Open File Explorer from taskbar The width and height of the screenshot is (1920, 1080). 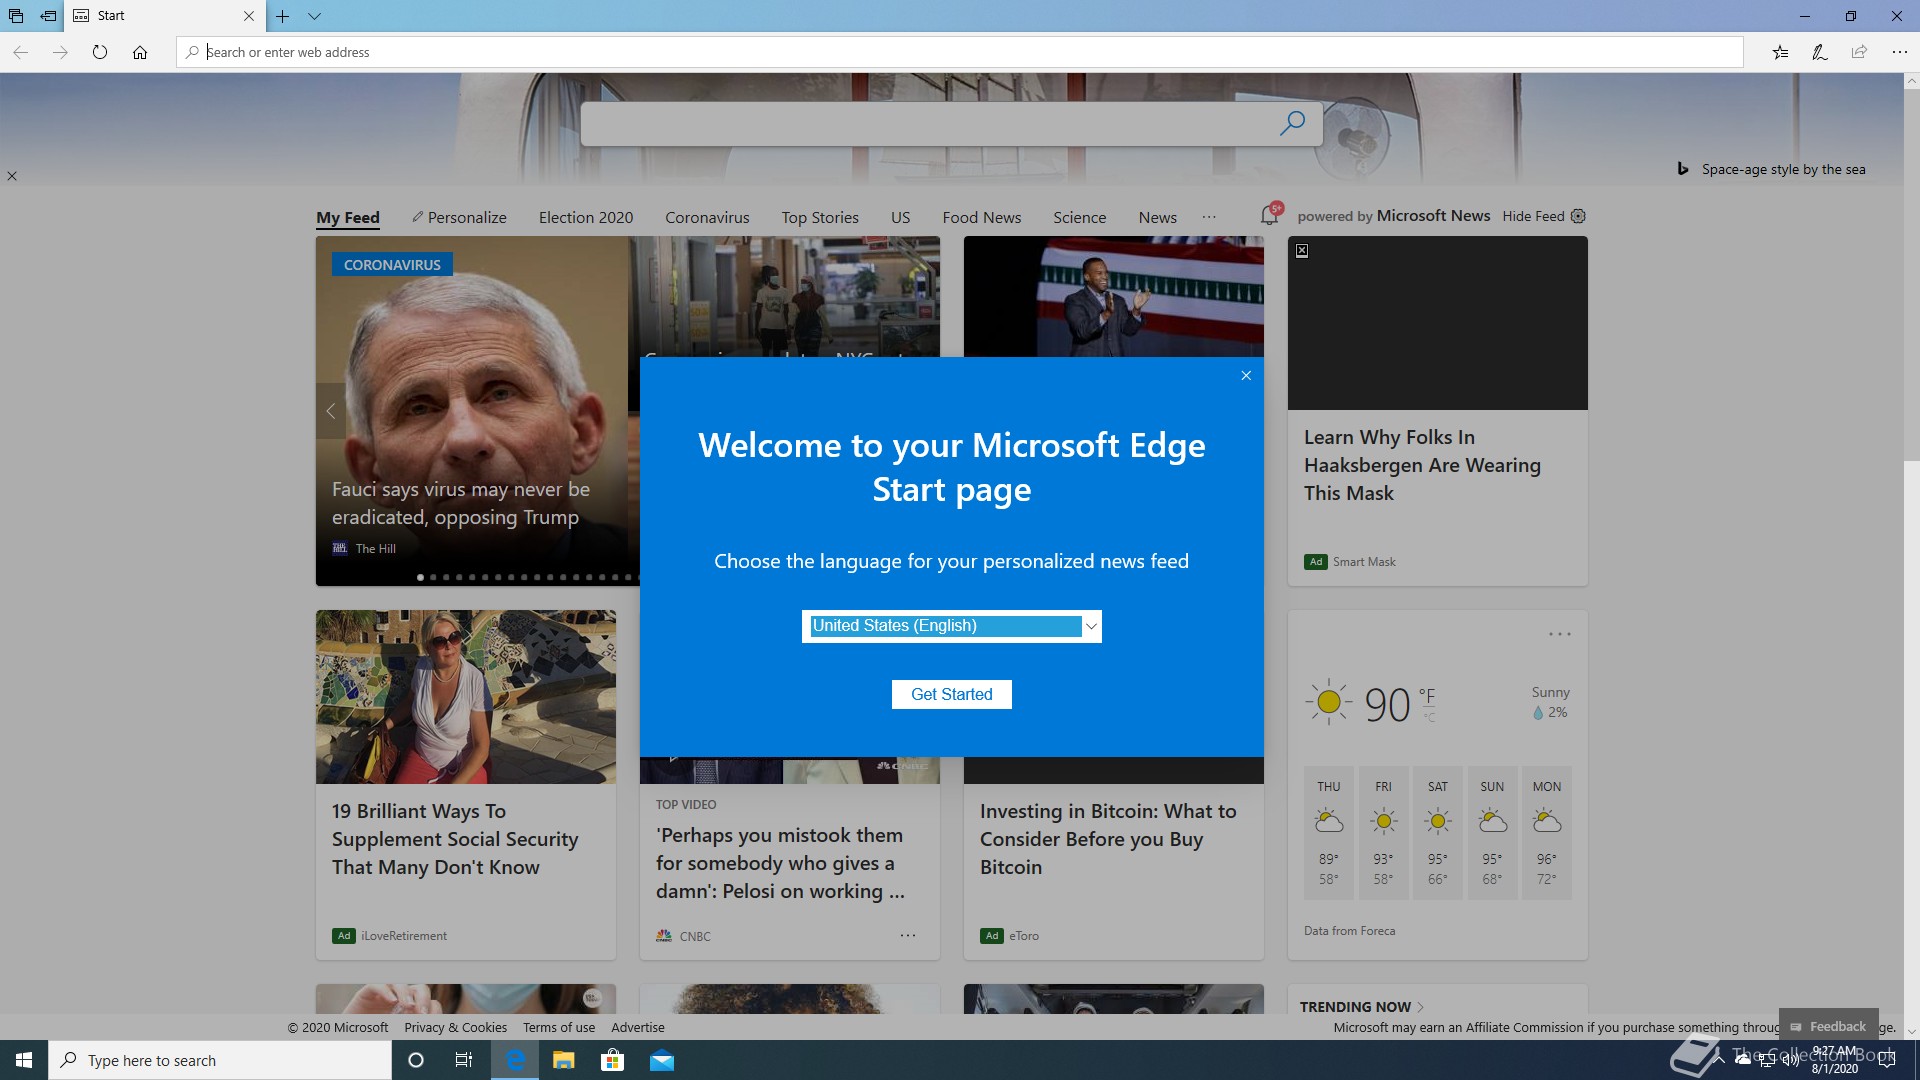pos(563,1060)
